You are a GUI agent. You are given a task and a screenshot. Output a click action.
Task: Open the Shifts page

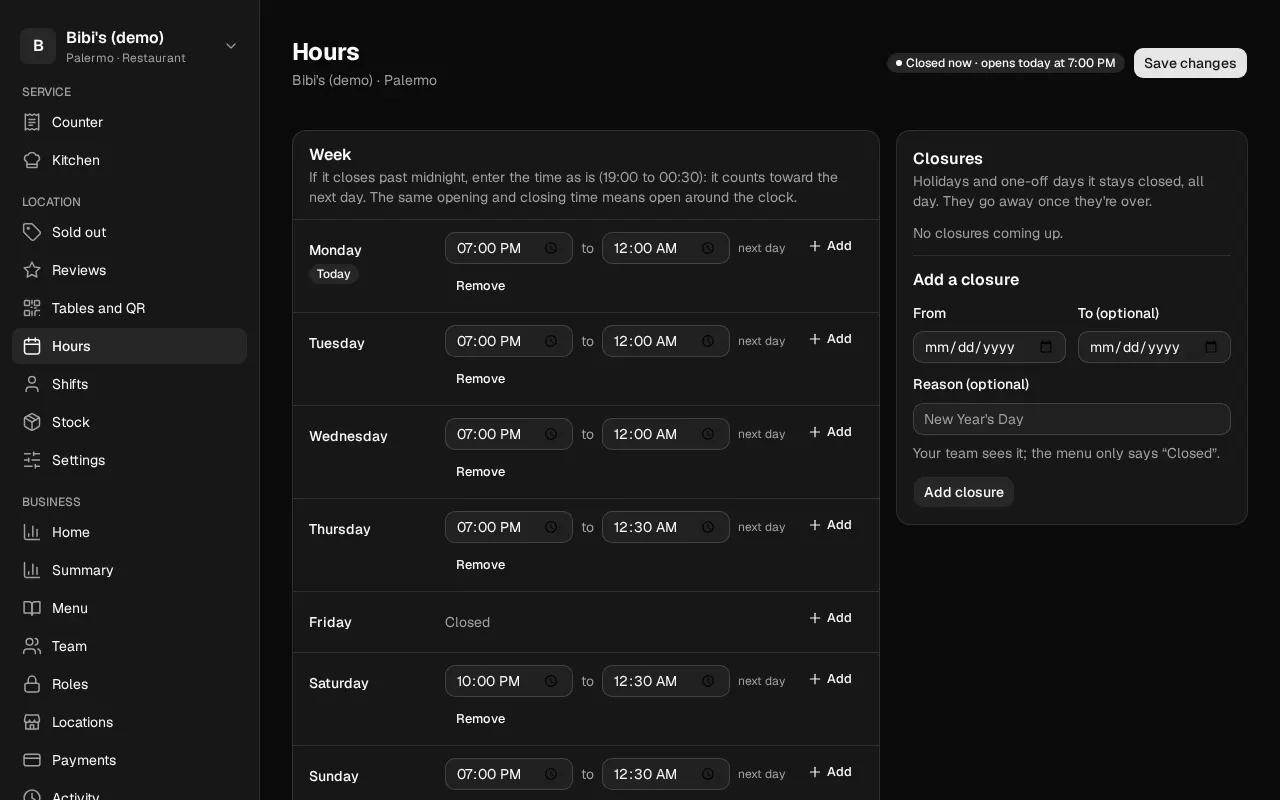pos(129,384)
